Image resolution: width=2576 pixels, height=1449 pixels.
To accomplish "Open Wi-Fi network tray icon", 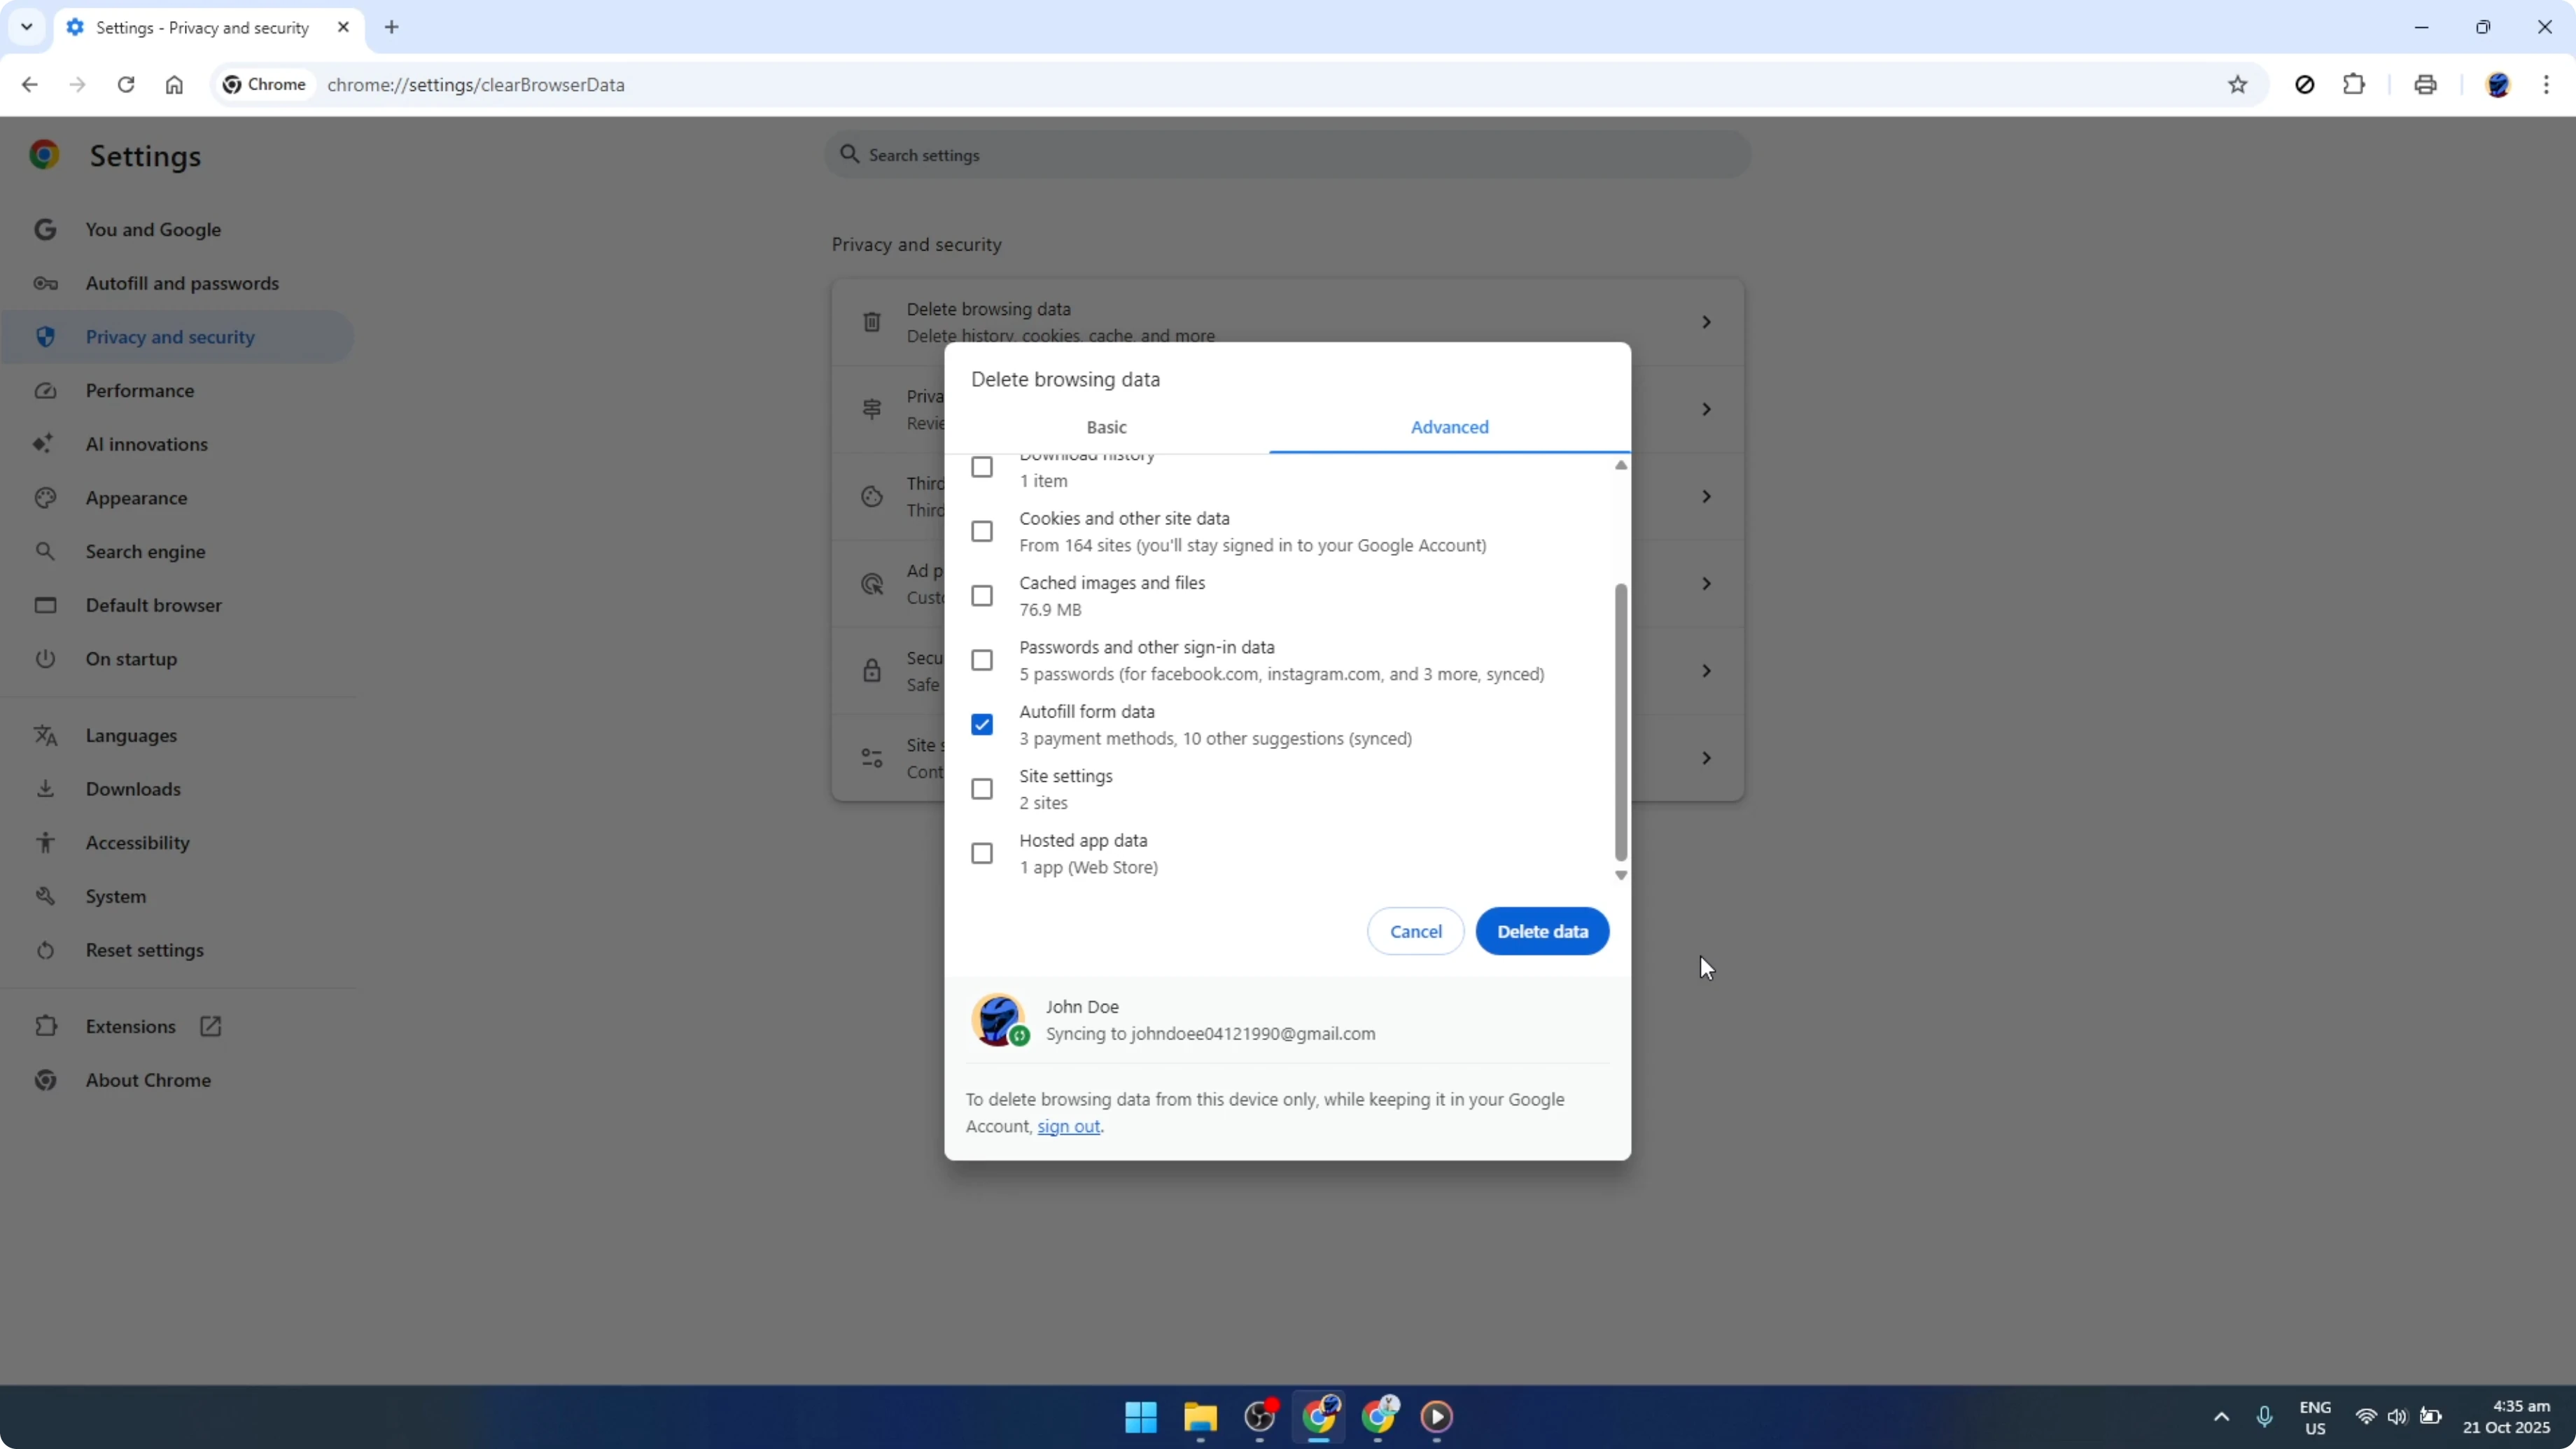I will point(2366,1417).
